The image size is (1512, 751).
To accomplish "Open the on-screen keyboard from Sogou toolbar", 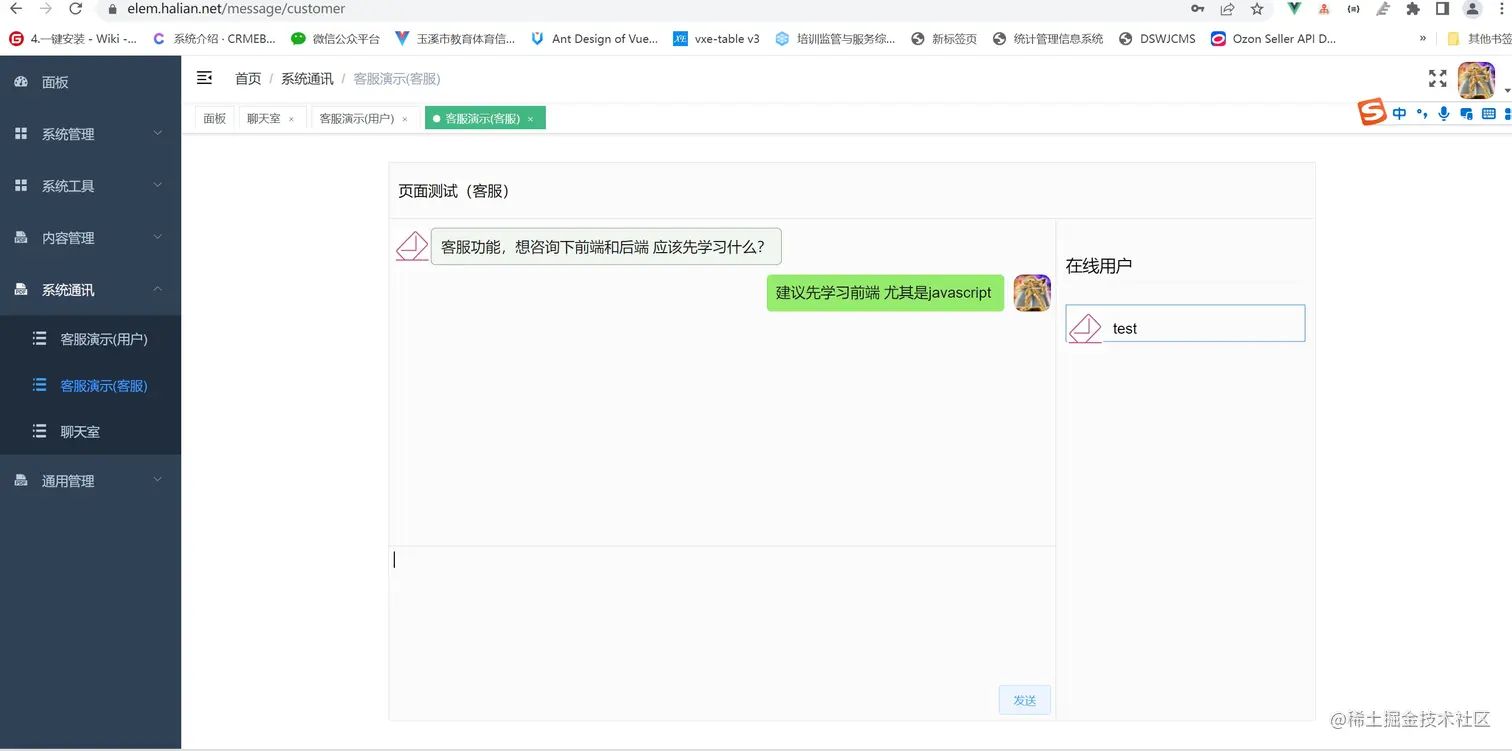I will [1488, 114].
